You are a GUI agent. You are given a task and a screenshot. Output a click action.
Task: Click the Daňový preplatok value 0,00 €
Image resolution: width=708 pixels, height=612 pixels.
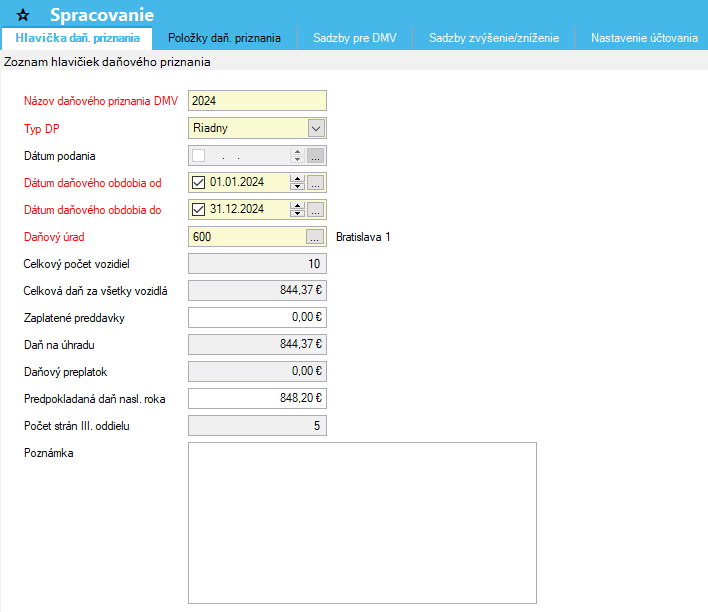coord(257,371)
